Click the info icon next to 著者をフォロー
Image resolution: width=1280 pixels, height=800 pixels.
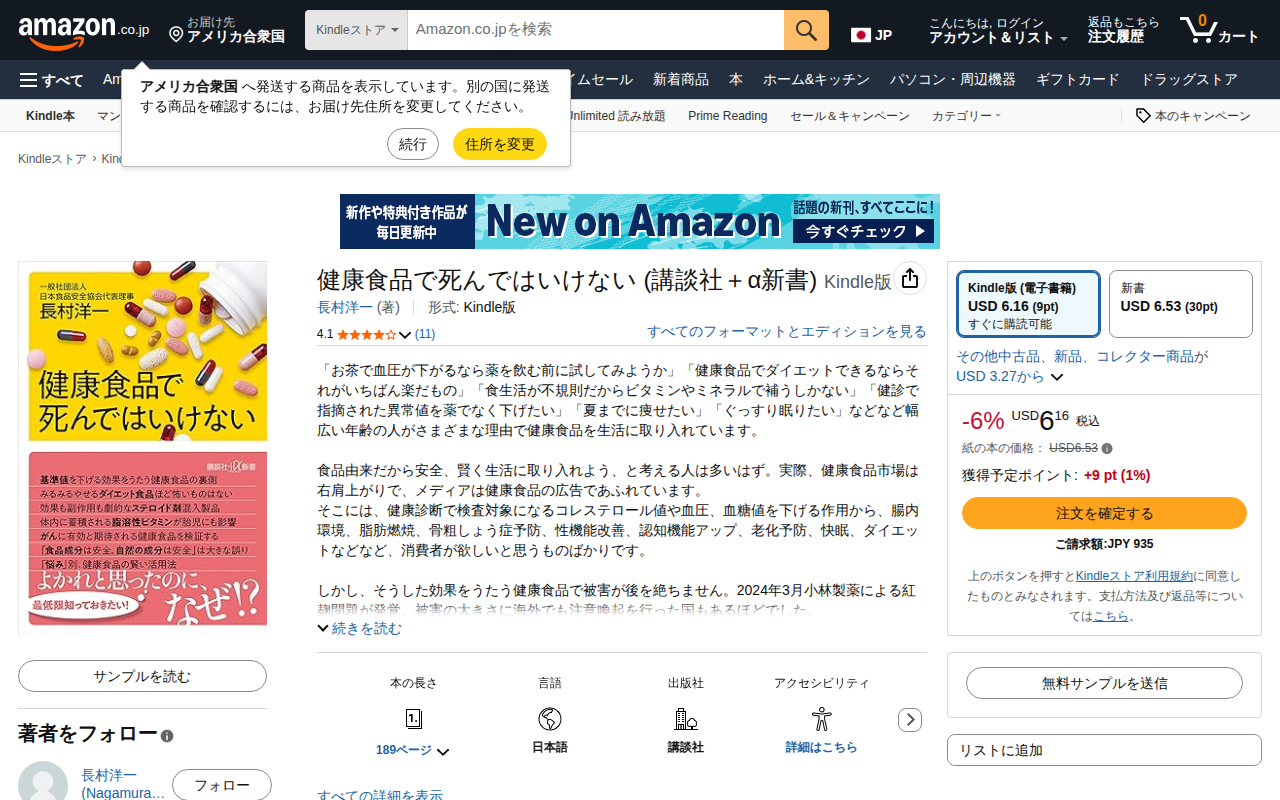tap(167, 736)
